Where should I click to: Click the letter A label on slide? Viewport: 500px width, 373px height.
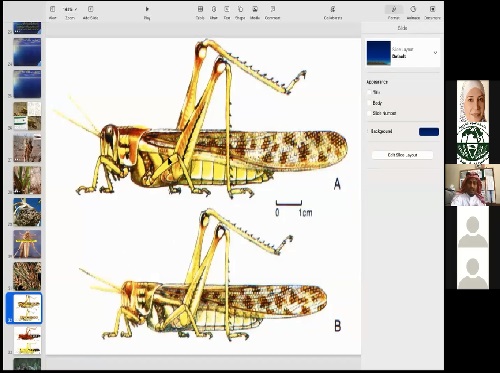point(337,184)
